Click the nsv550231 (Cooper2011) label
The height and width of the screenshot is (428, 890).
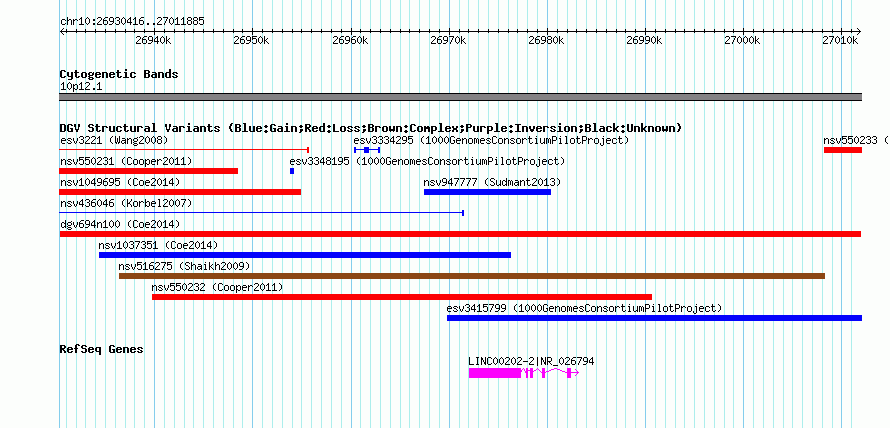click(x=126, y=161)
